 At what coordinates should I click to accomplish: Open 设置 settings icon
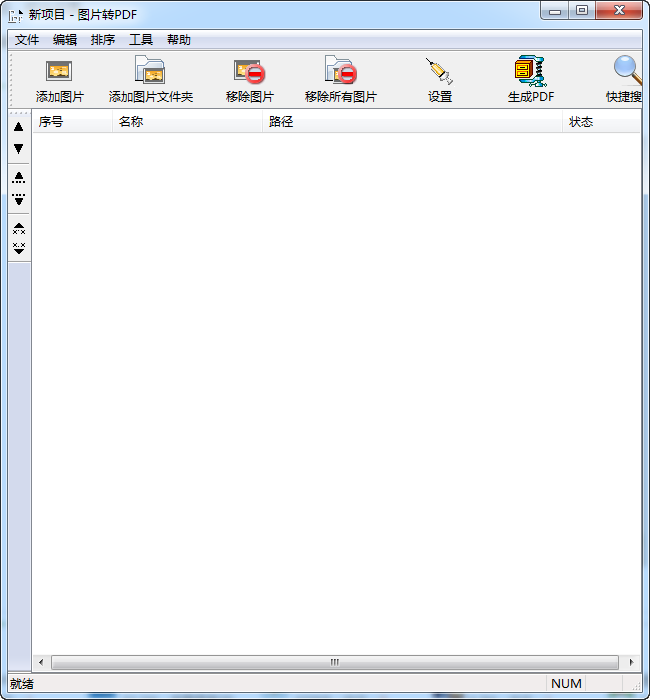tap(440, 71)
